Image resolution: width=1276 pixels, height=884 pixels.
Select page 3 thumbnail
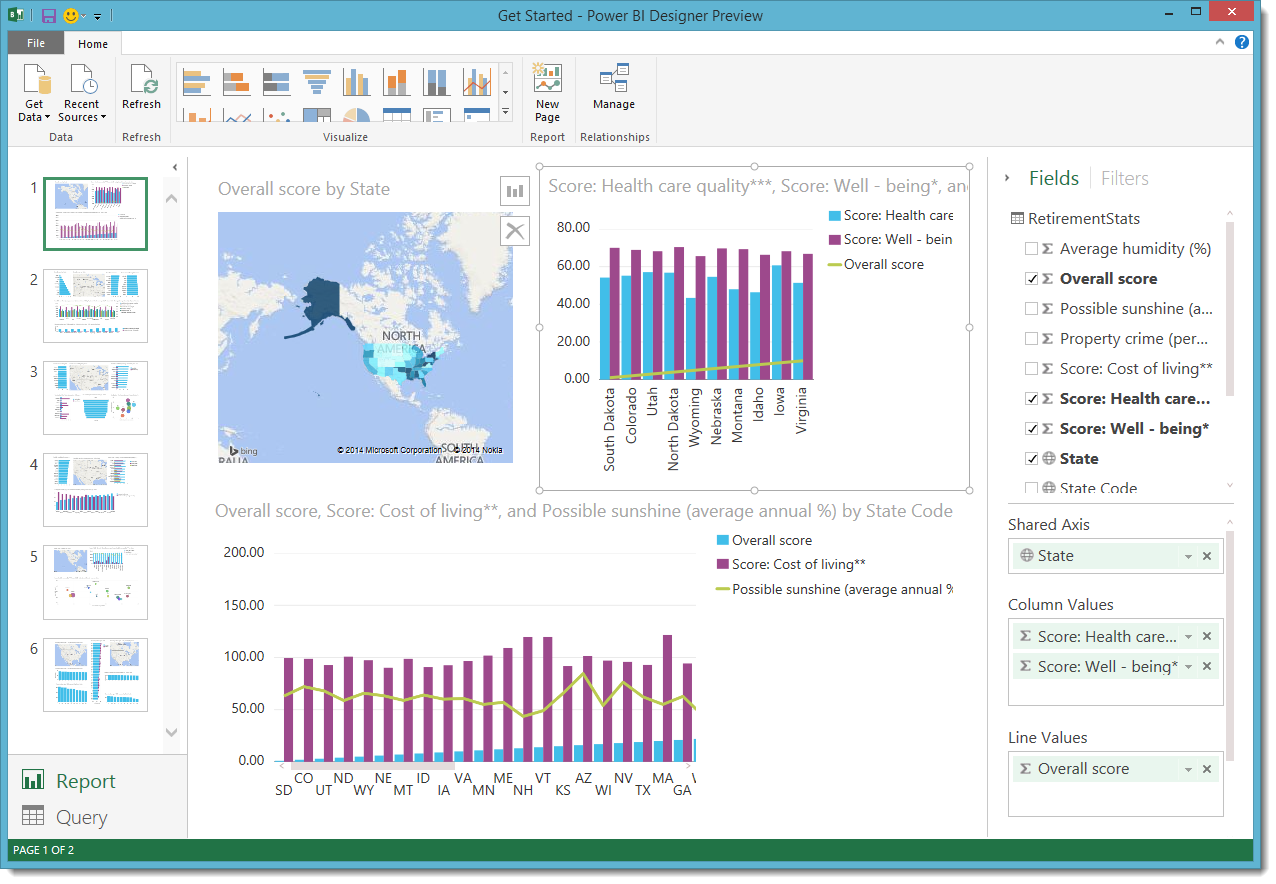coord(95,398)
